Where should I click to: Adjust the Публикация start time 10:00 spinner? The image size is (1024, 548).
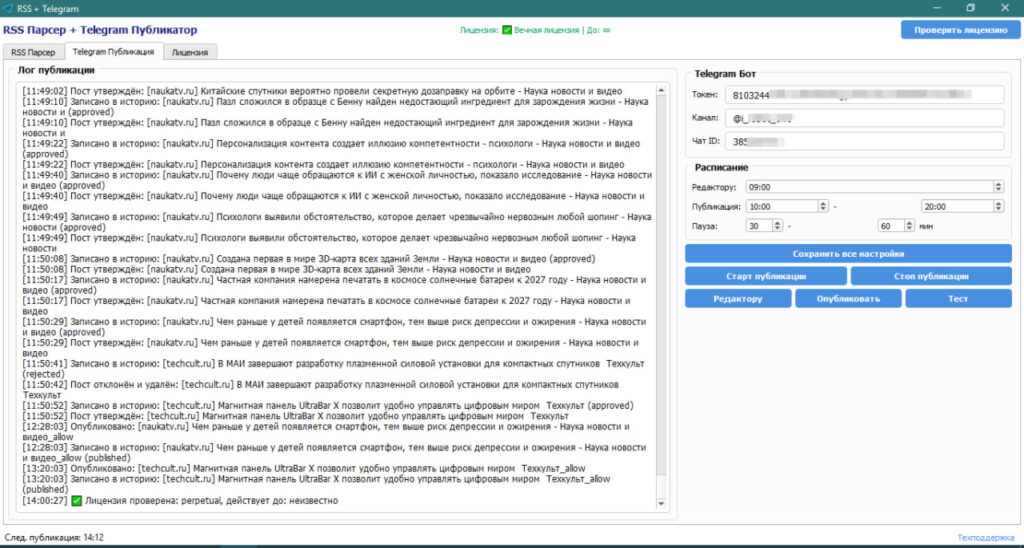click(823, 206)
